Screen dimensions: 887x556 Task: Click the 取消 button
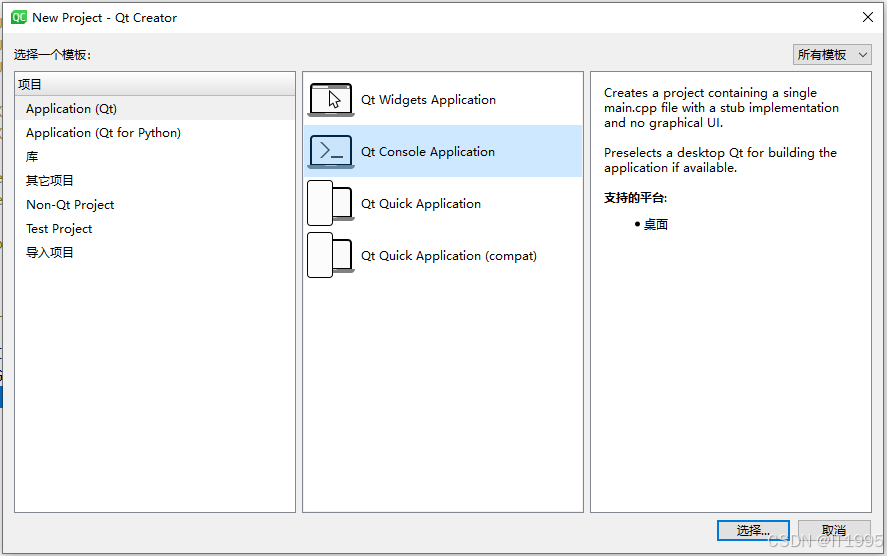click(x=834, y=531)
